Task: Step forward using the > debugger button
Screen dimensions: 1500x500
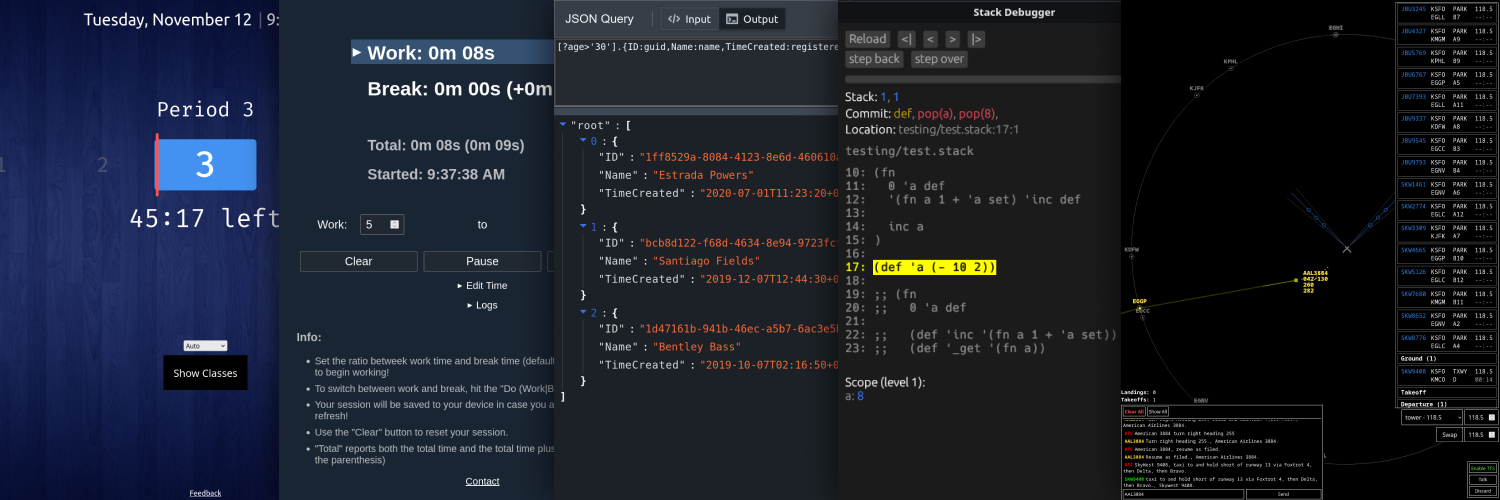Action: (x=952, y=39)
